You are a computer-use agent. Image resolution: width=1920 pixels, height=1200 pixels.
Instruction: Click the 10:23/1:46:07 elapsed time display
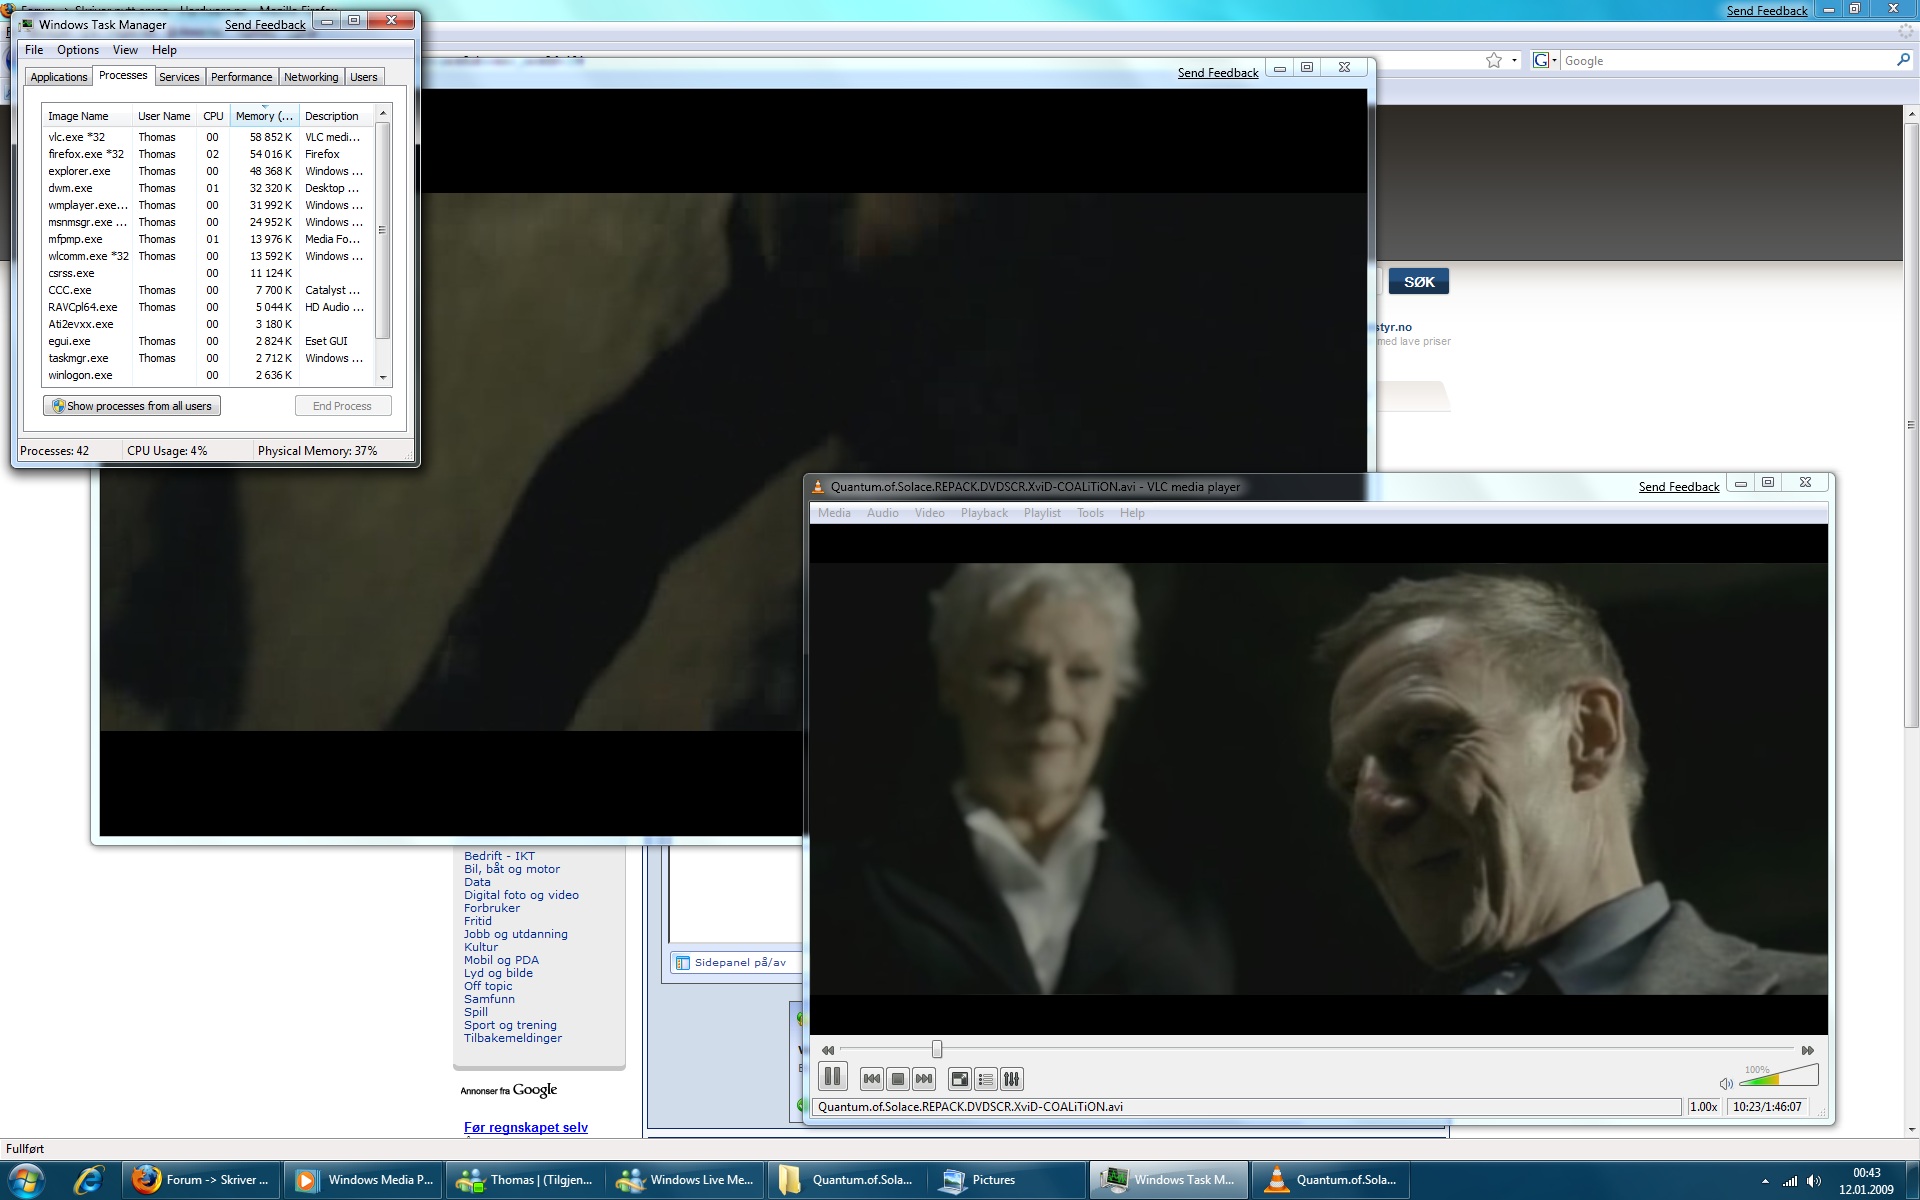point(1767,1107)
